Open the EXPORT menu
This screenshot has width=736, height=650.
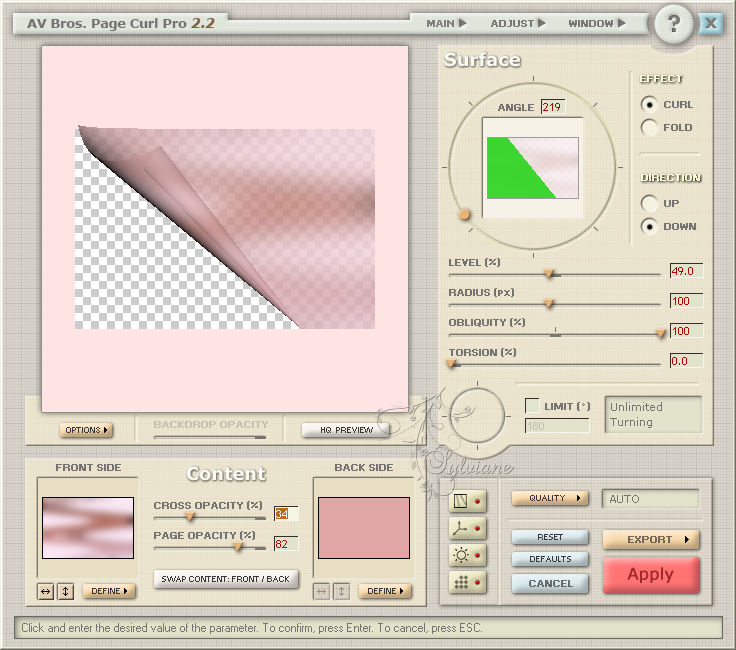point(651,540)
